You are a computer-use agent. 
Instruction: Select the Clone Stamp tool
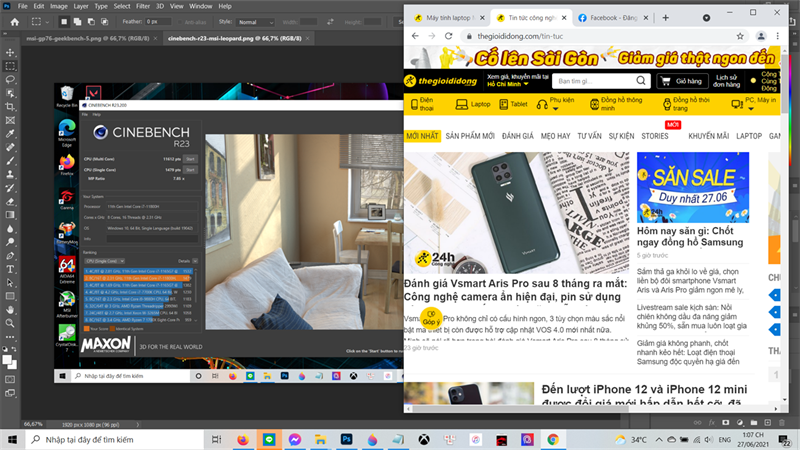coord(10,174)
